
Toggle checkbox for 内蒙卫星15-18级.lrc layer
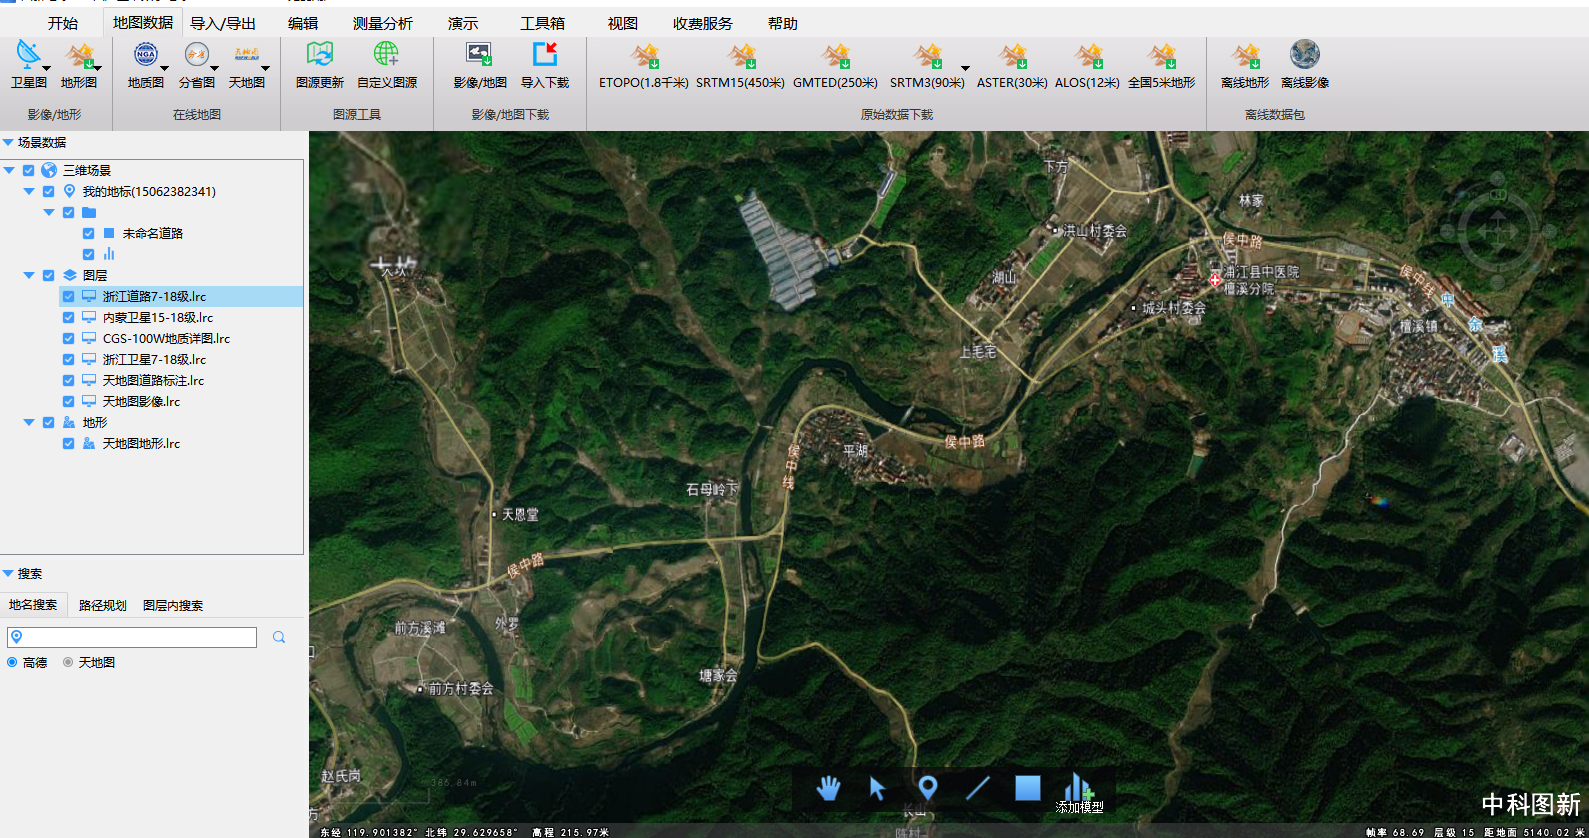coord(68,317)
